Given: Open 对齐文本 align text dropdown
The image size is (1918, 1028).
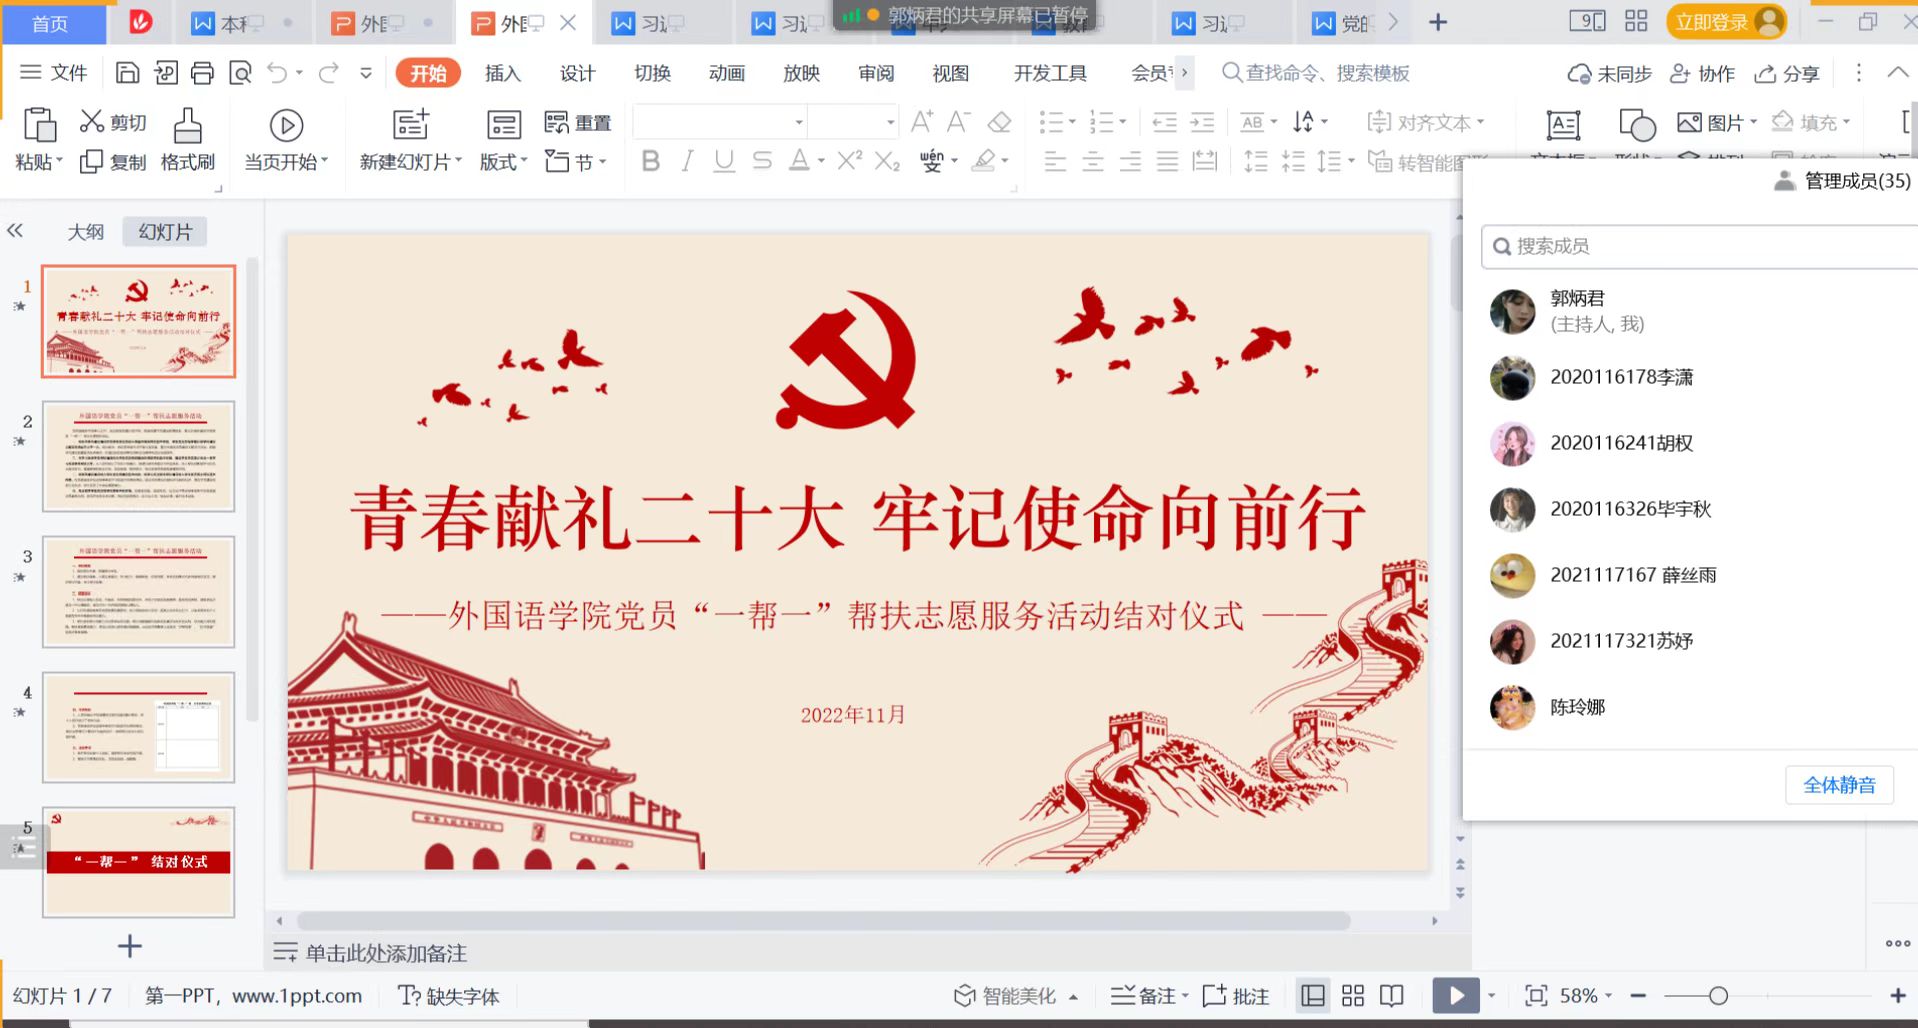Looking at the screenshot, I should (1426, 122).
